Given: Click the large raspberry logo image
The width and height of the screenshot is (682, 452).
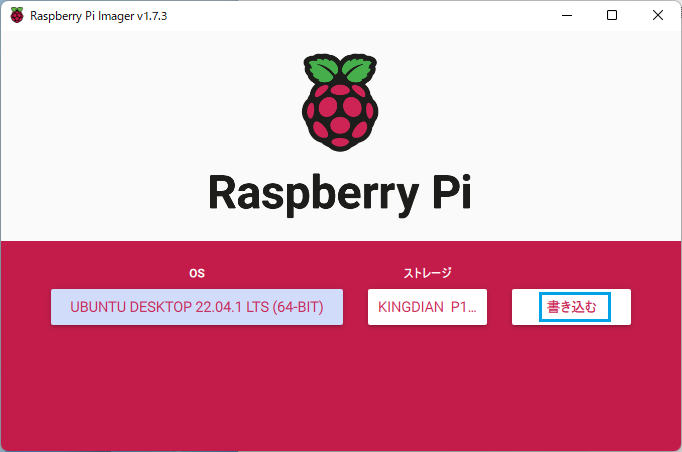Looking at the screenshot, I should pos(340,102).
